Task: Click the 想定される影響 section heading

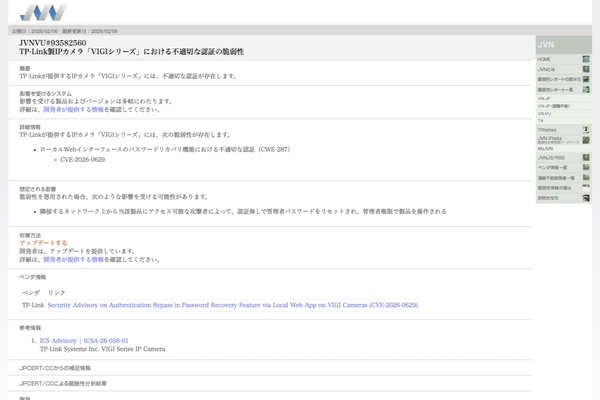Action: pyautogui.click(x=38, y=189)
